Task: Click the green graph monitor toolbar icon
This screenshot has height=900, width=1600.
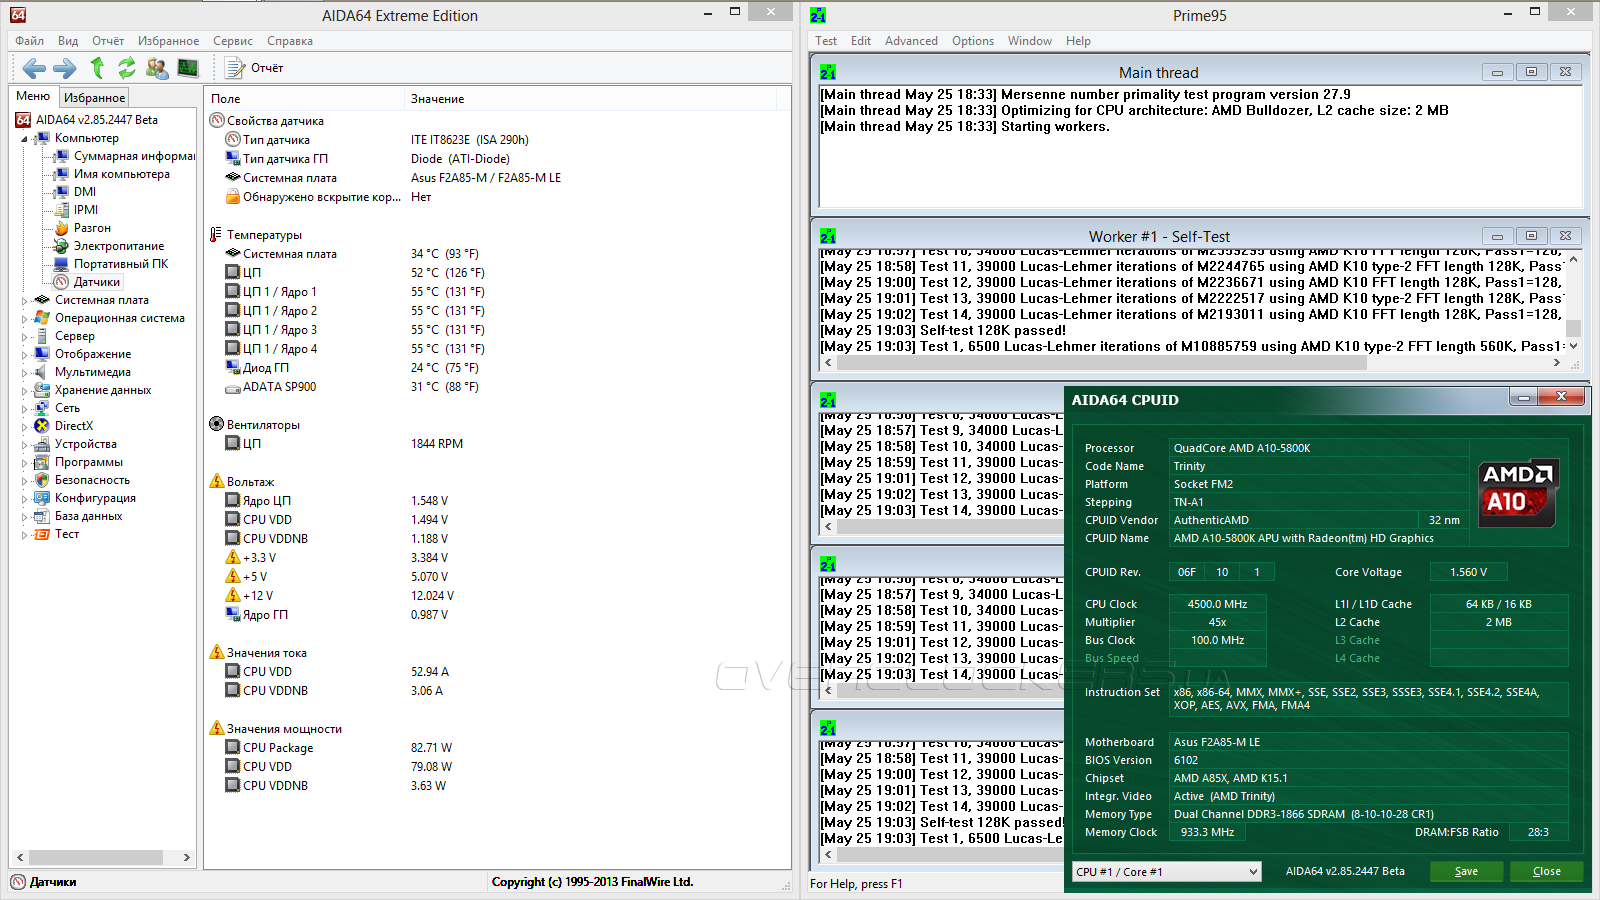Action: tap(188, 68)
